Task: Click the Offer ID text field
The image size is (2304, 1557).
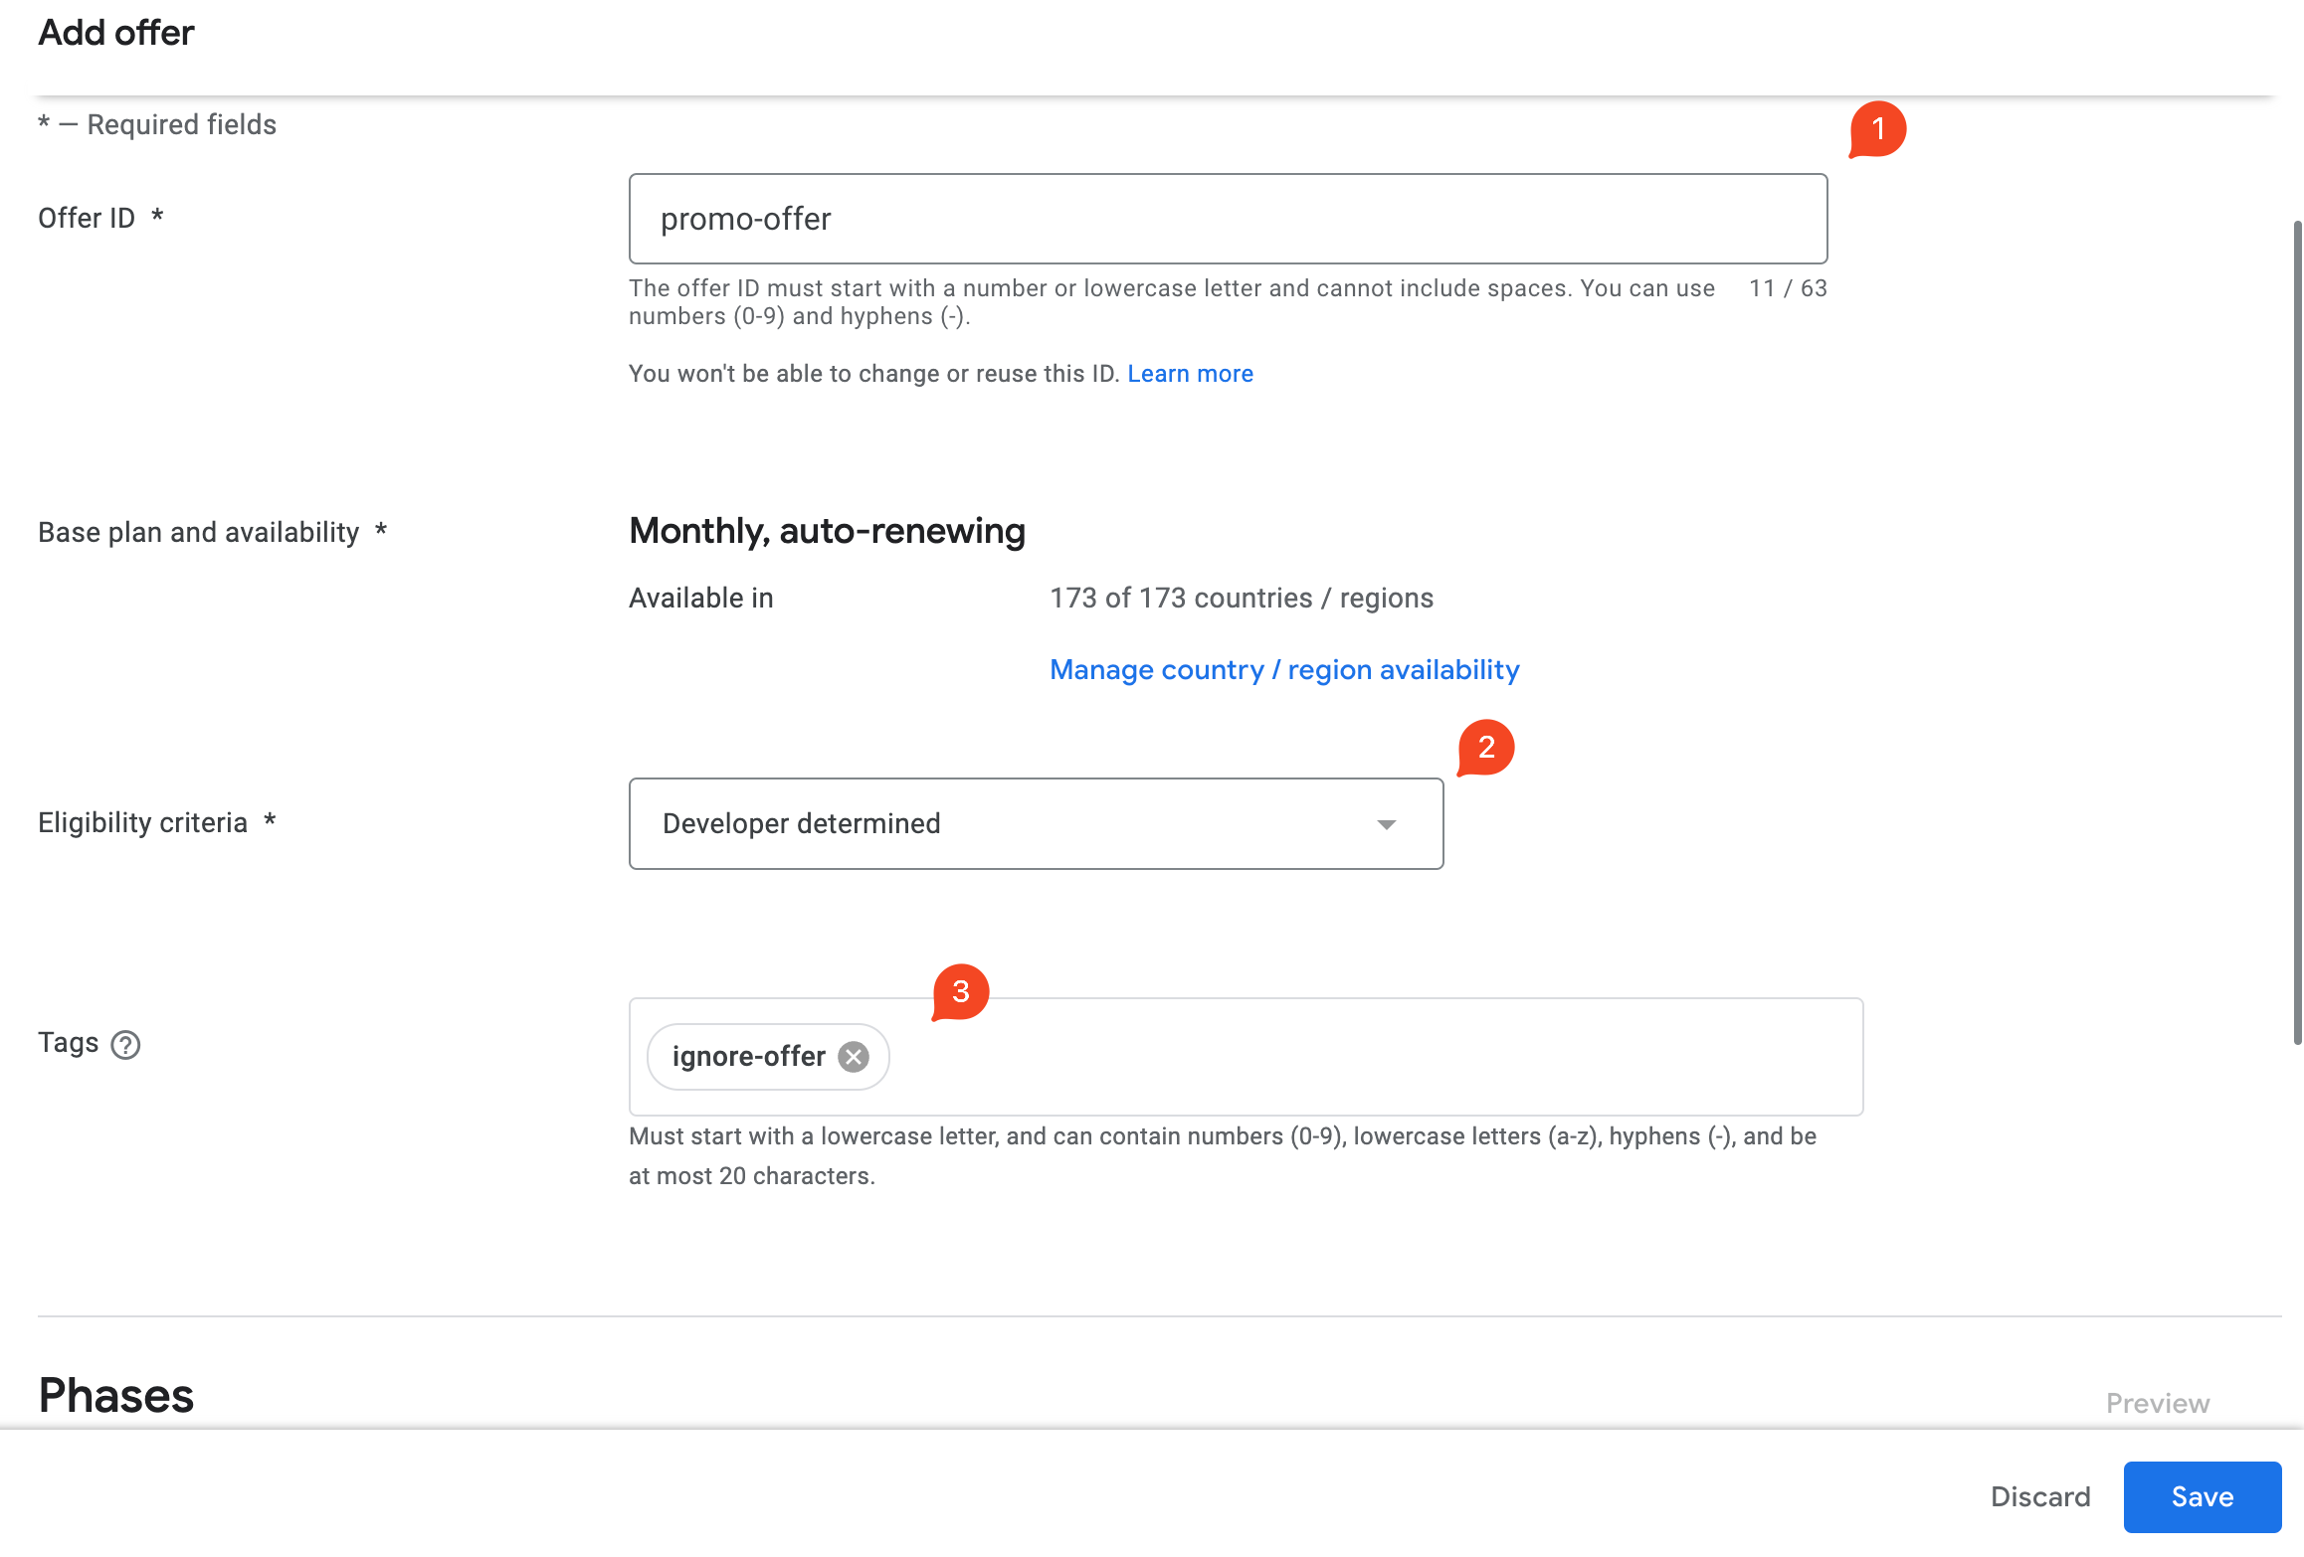Action: point(1227,219)
